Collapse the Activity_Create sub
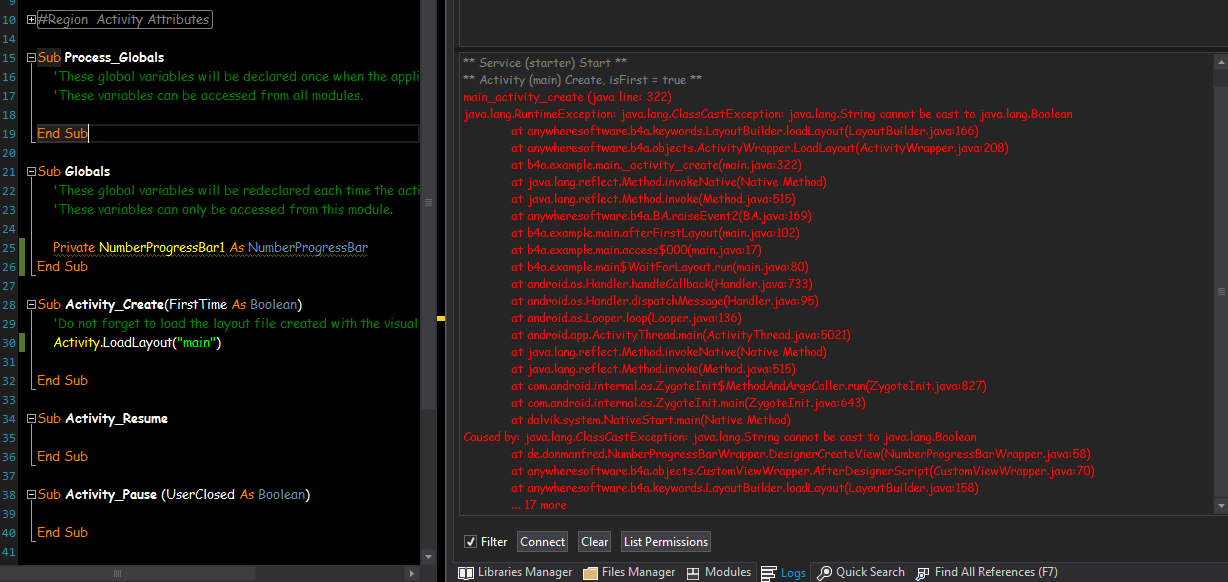 (x=32, y=305)
